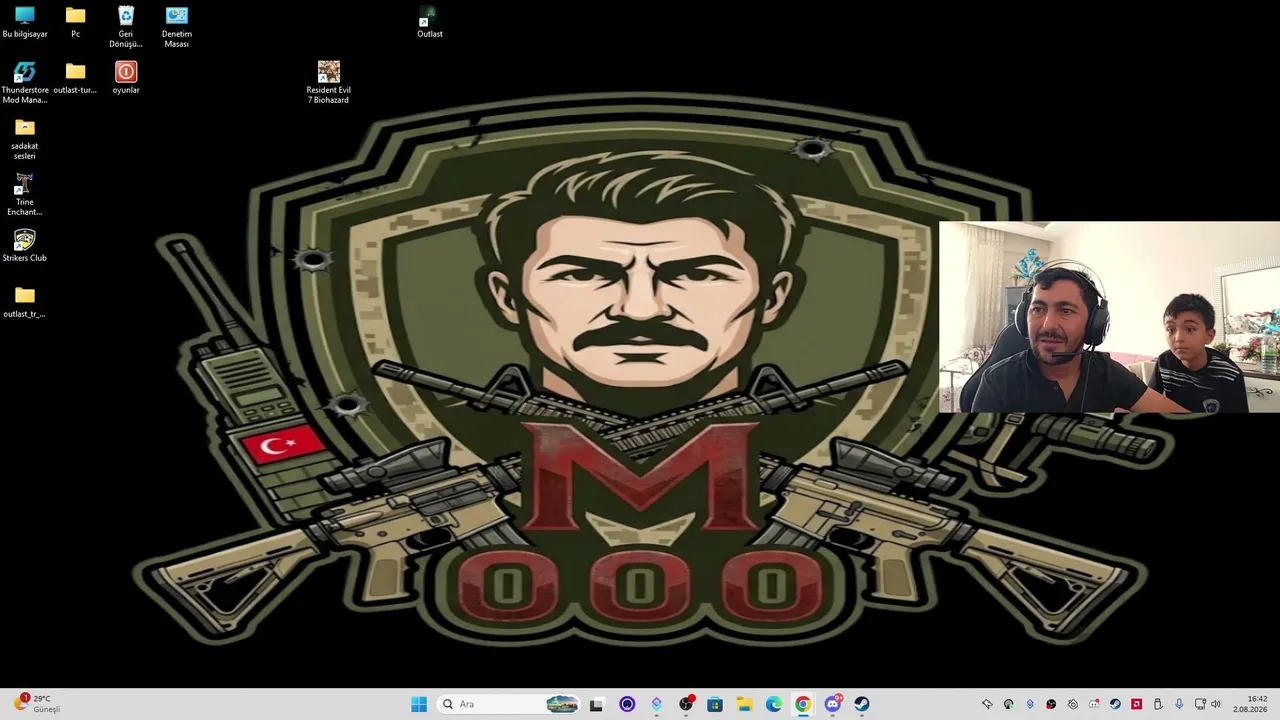Switch to Google Chrome in the taskbar

click(x=803, y=704)
